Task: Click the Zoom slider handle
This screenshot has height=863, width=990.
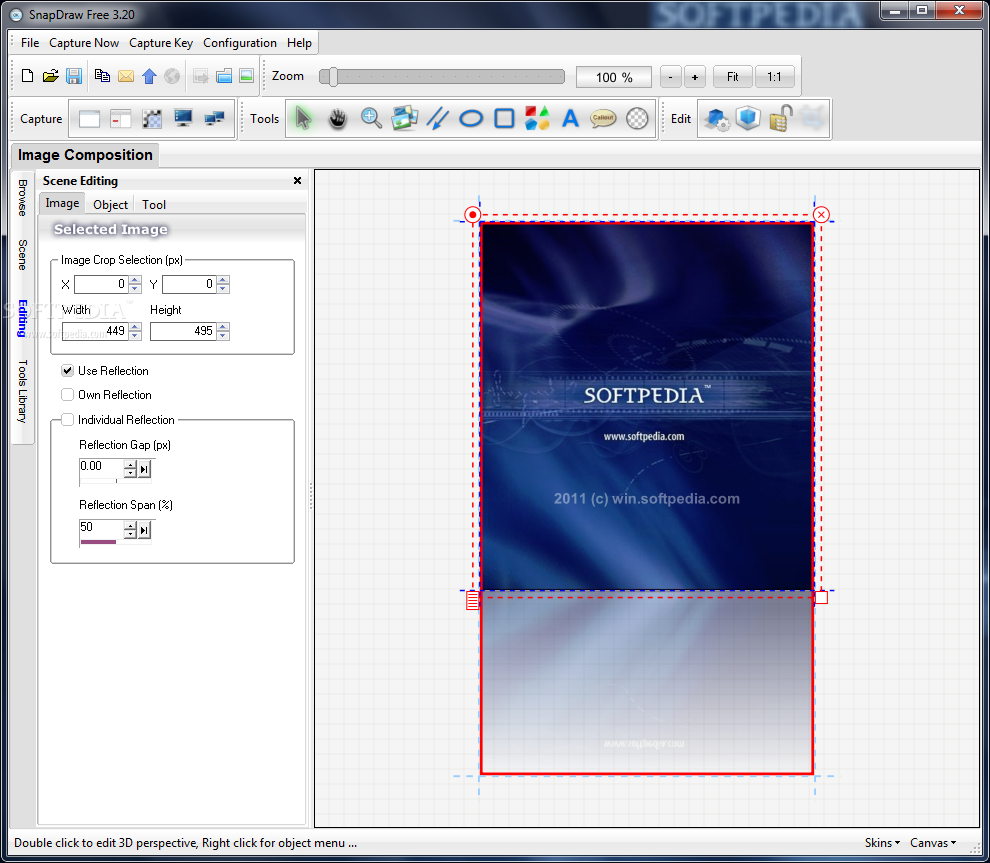Action: click(x=332, y=77)
